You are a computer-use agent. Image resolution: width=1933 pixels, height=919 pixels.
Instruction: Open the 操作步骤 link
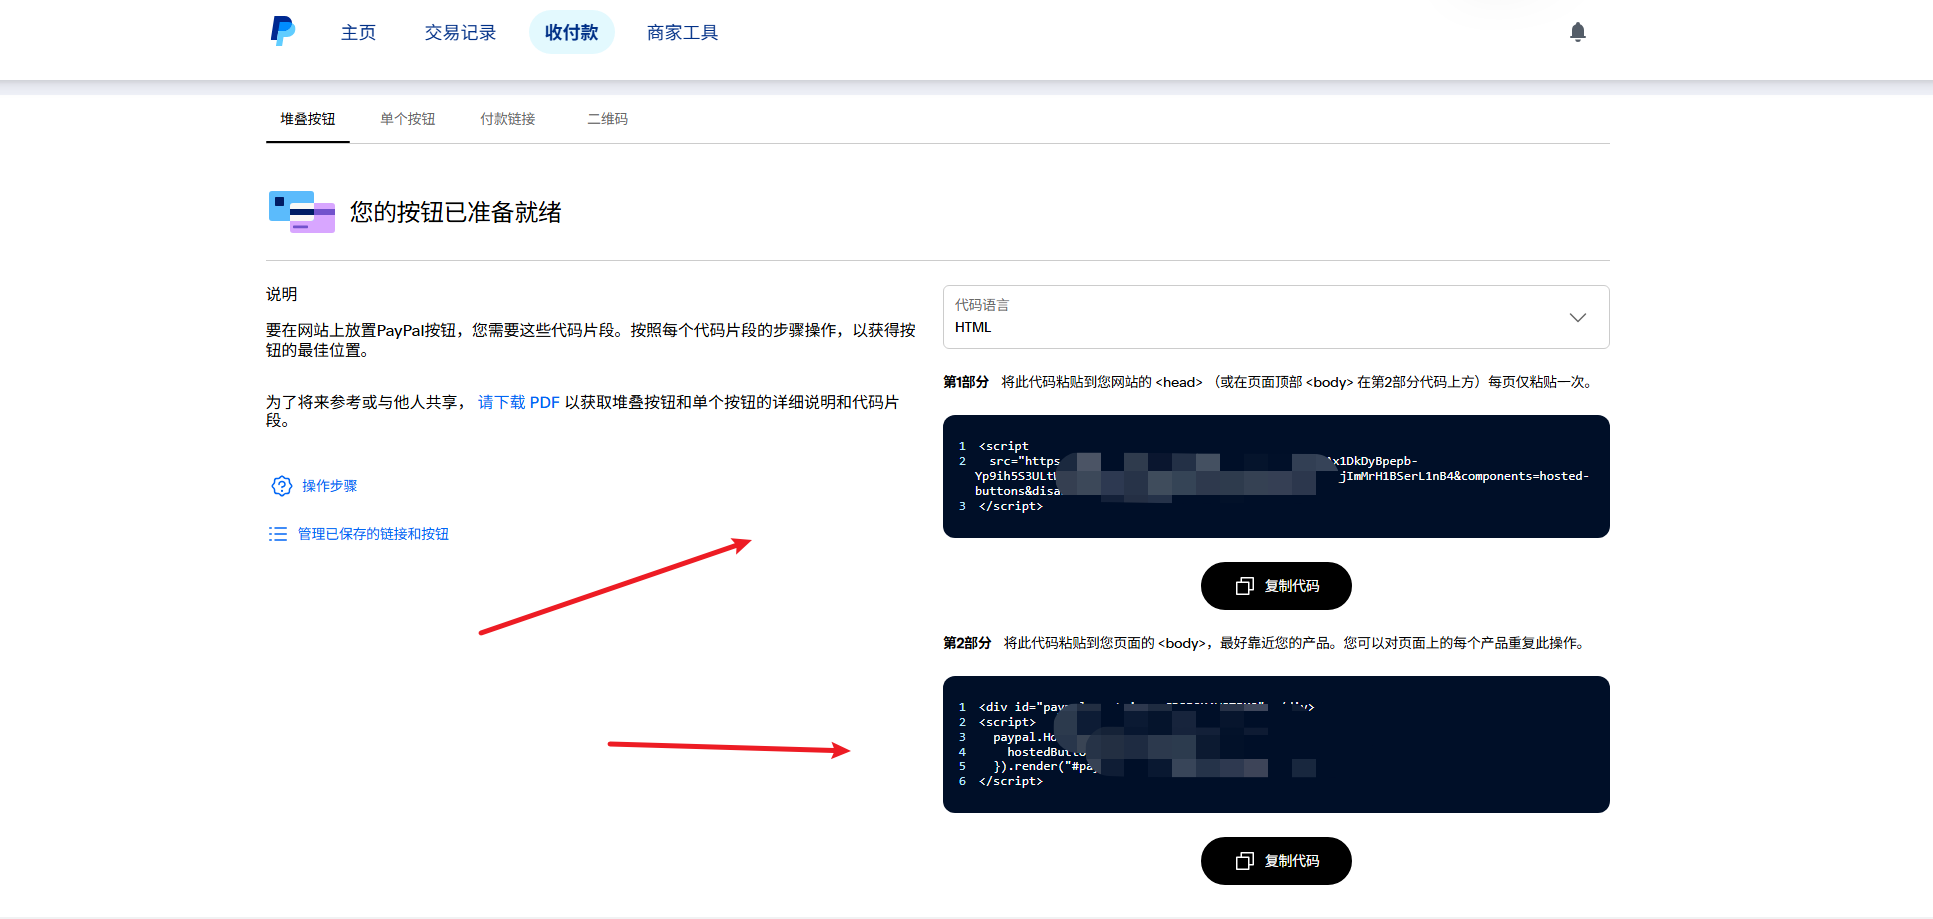[330, 486]
